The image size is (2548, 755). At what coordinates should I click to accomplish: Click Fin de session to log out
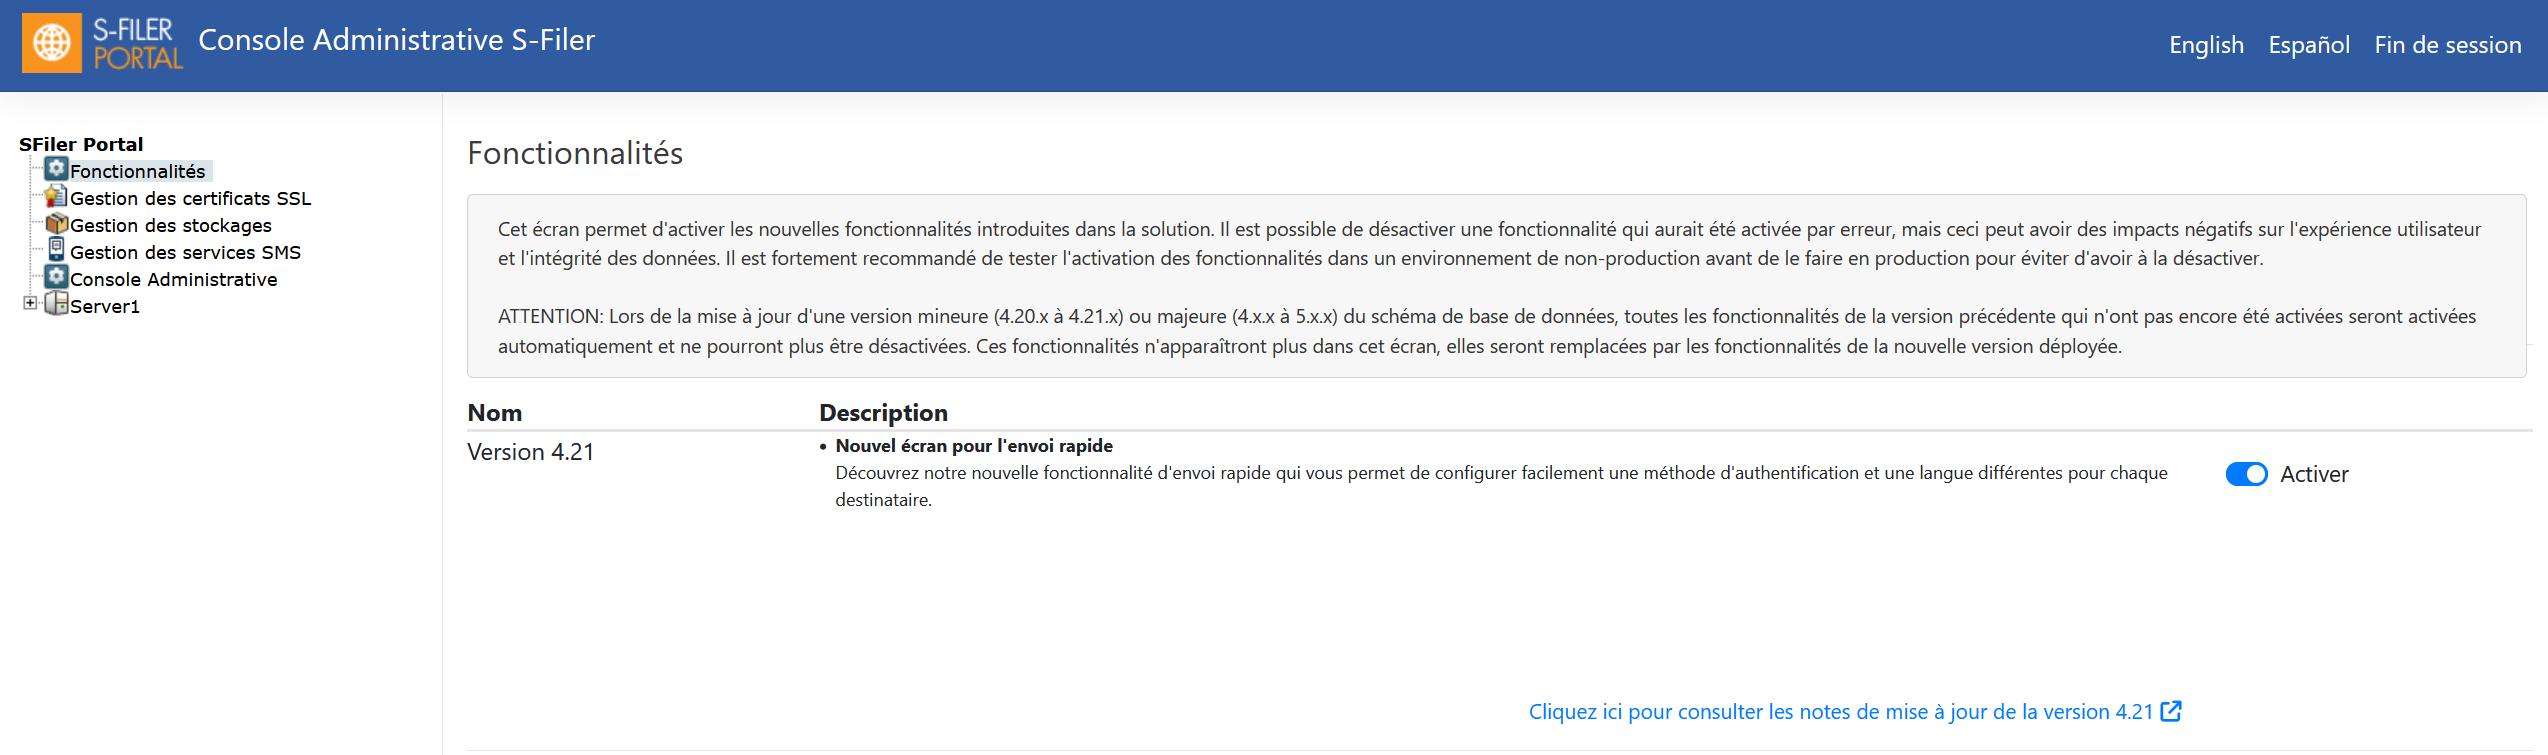2448,45
